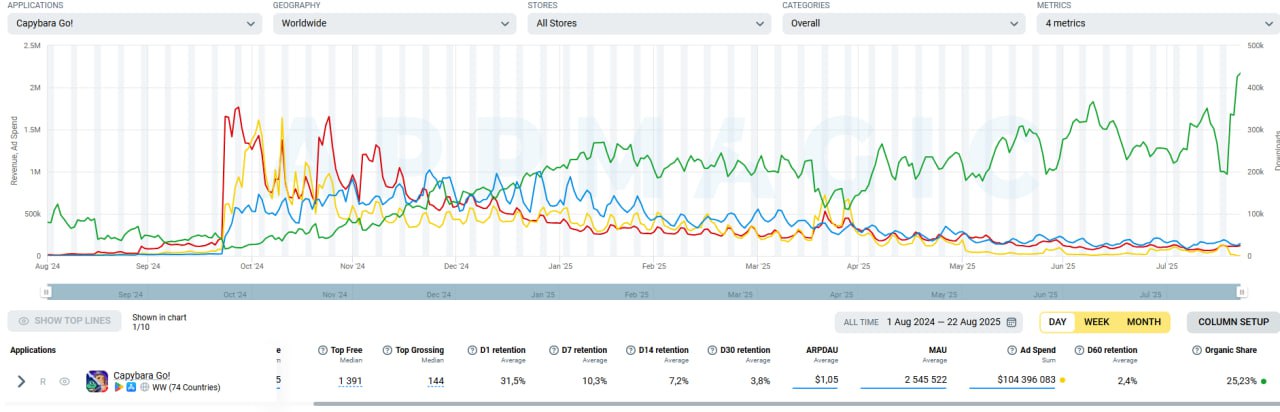Screen dimensions: 1280x412
Task: Select the DAY granularity option
Action: [1057, 322]
